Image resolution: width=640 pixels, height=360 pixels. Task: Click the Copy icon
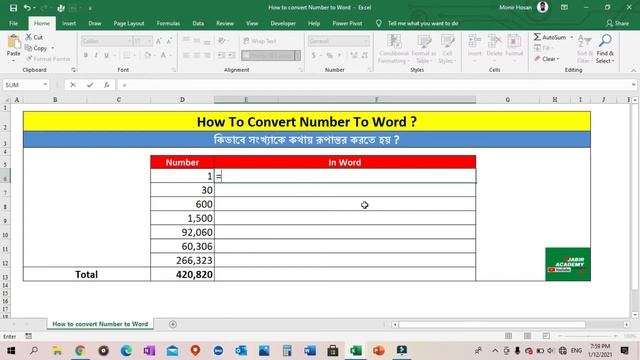point(29,48)
